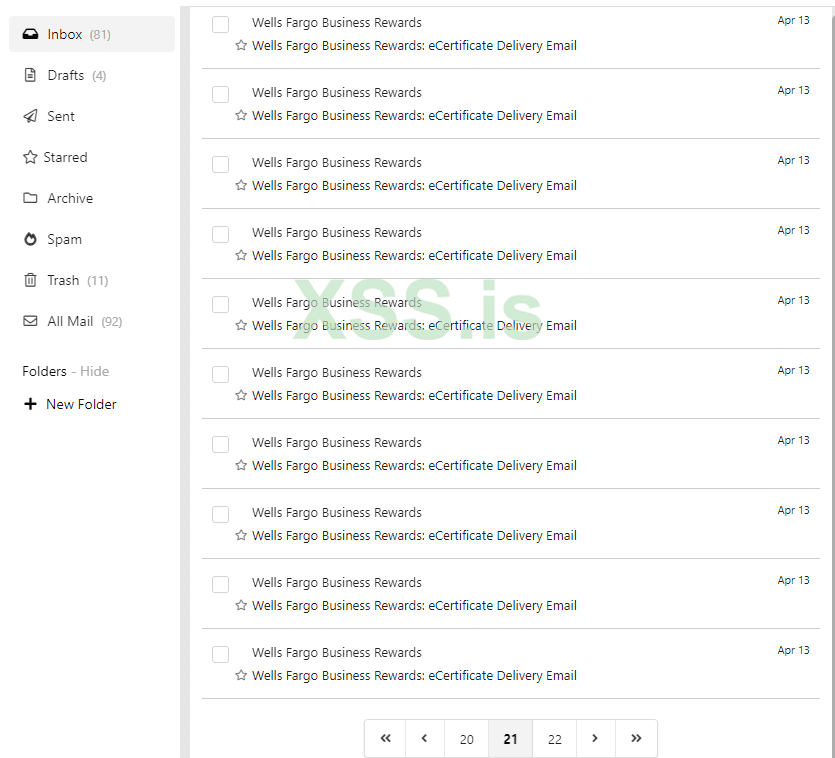Viewport: 835px width, 758px height.
Task: Star the seventh Wells Fargo email from top
Action: (x=241, y=465)
